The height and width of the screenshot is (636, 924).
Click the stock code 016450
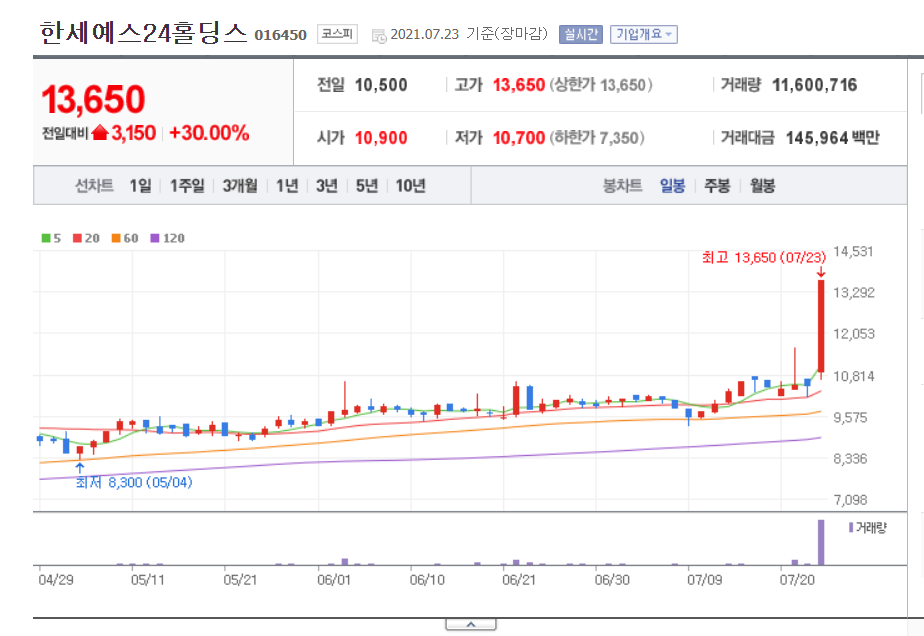point(280,35)
